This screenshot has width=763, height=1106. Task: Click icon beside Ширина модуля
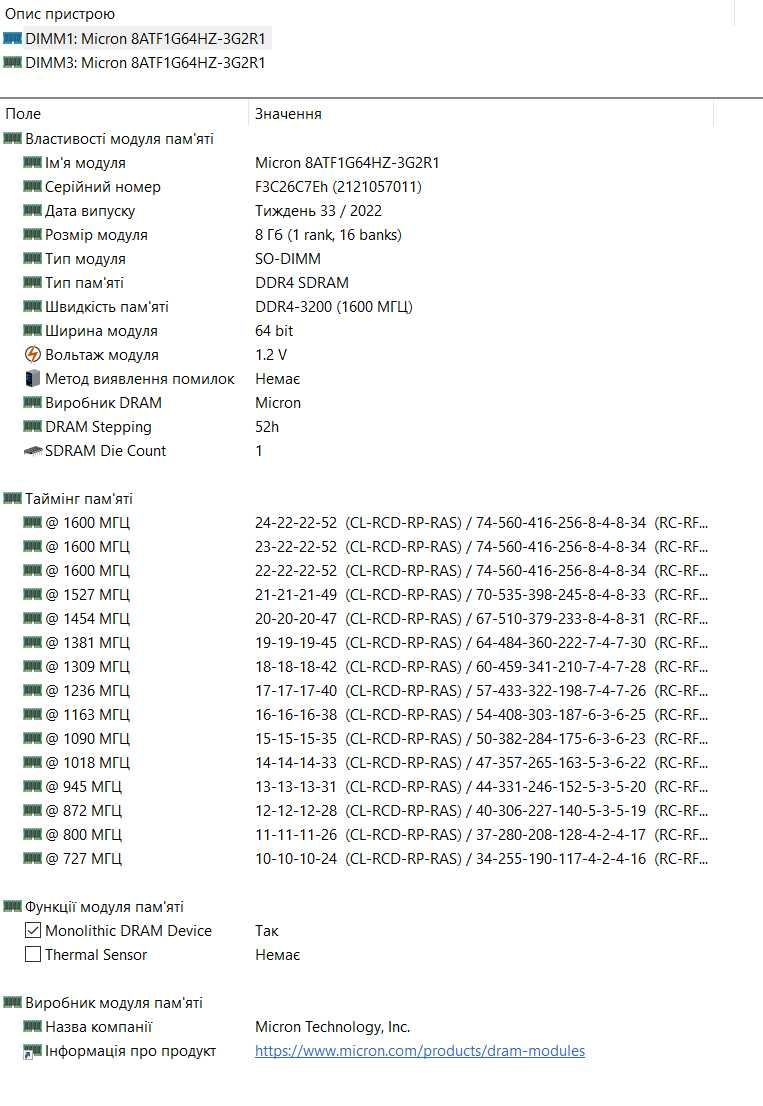[x=32, y=330]
